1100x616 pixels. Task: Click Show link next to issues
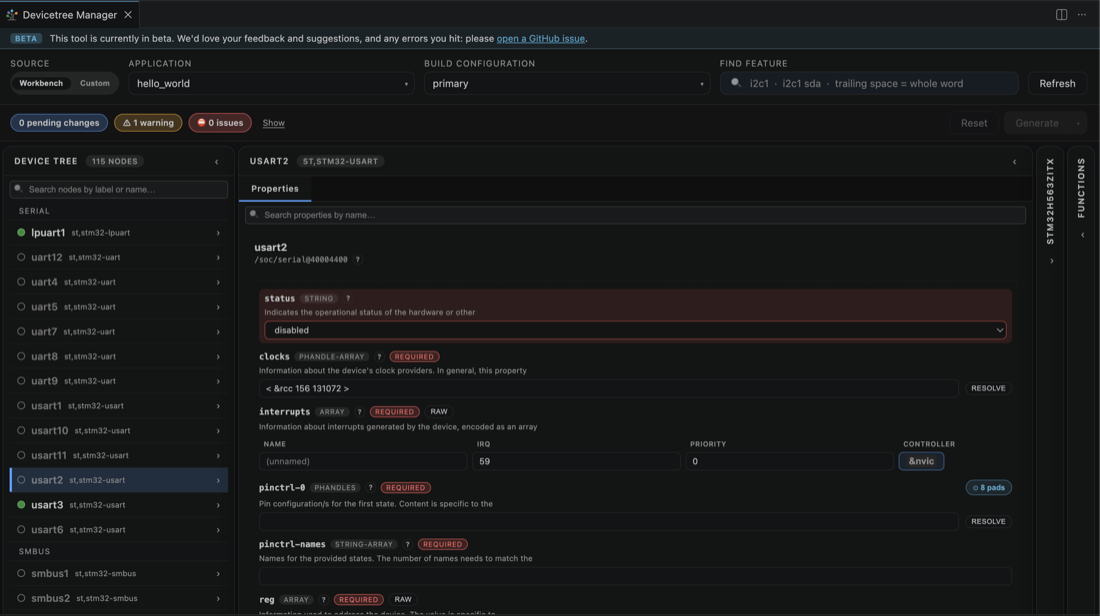[x=274, y=123]
